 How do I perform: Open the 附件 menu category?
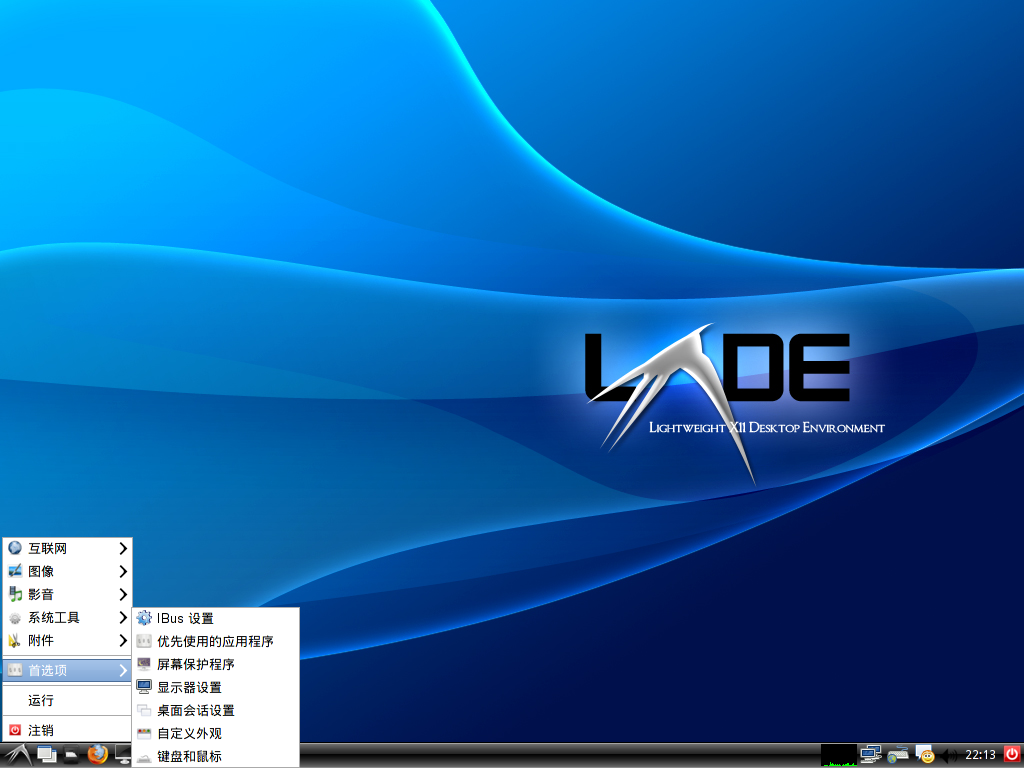(x=67, y=641)
